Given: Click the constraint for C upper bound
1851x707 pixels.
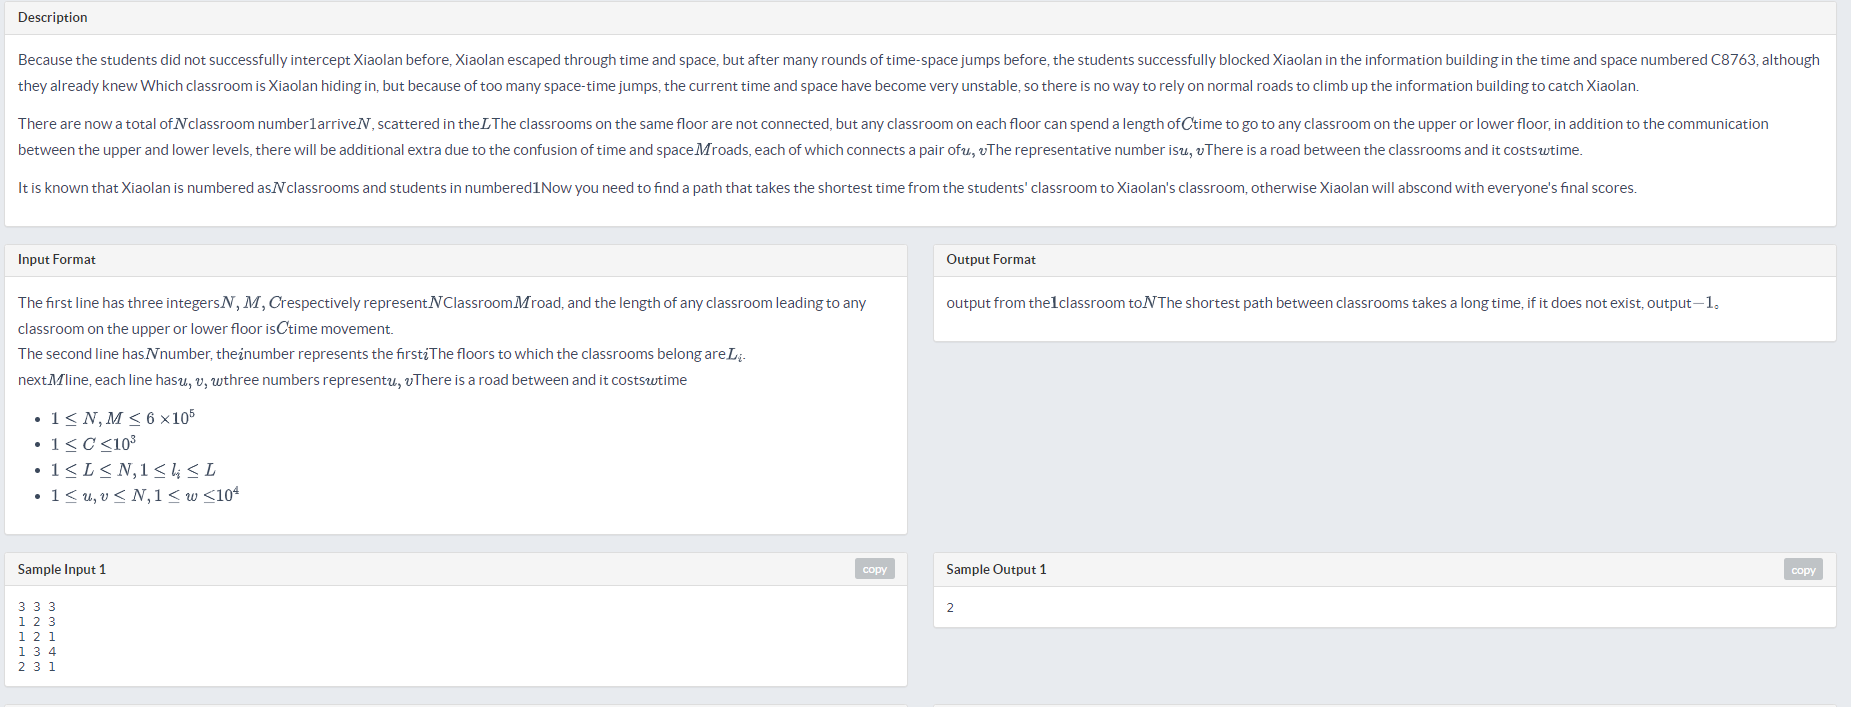Looking at the screenshot, I should pyautogui.click(x=93, y=443).
